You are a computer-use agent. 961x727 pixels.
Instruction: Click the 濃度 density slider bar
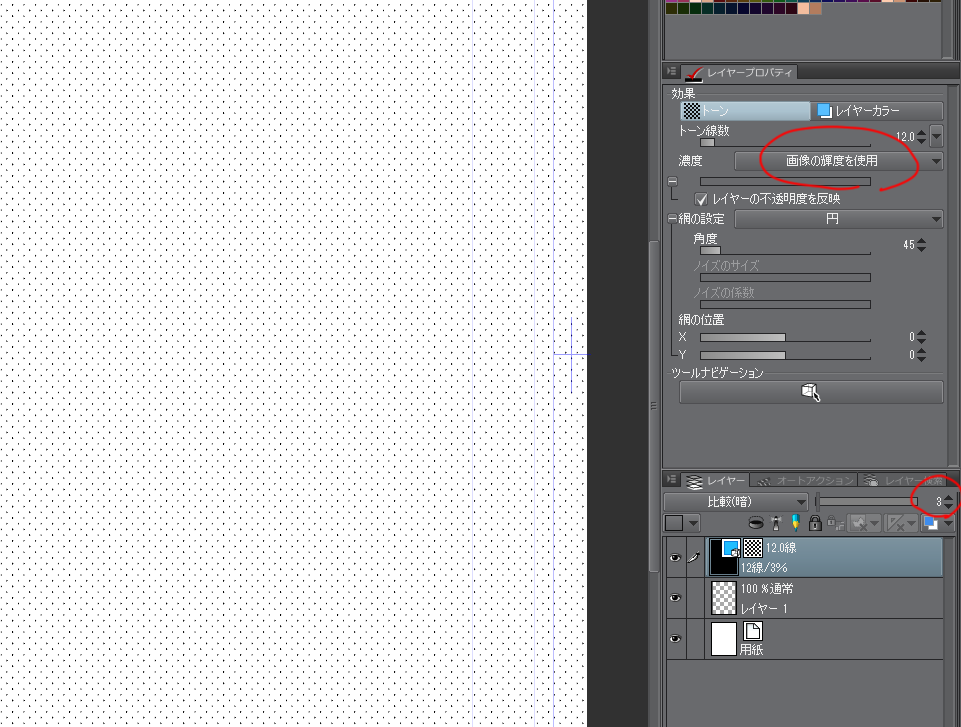pos(785,181)
